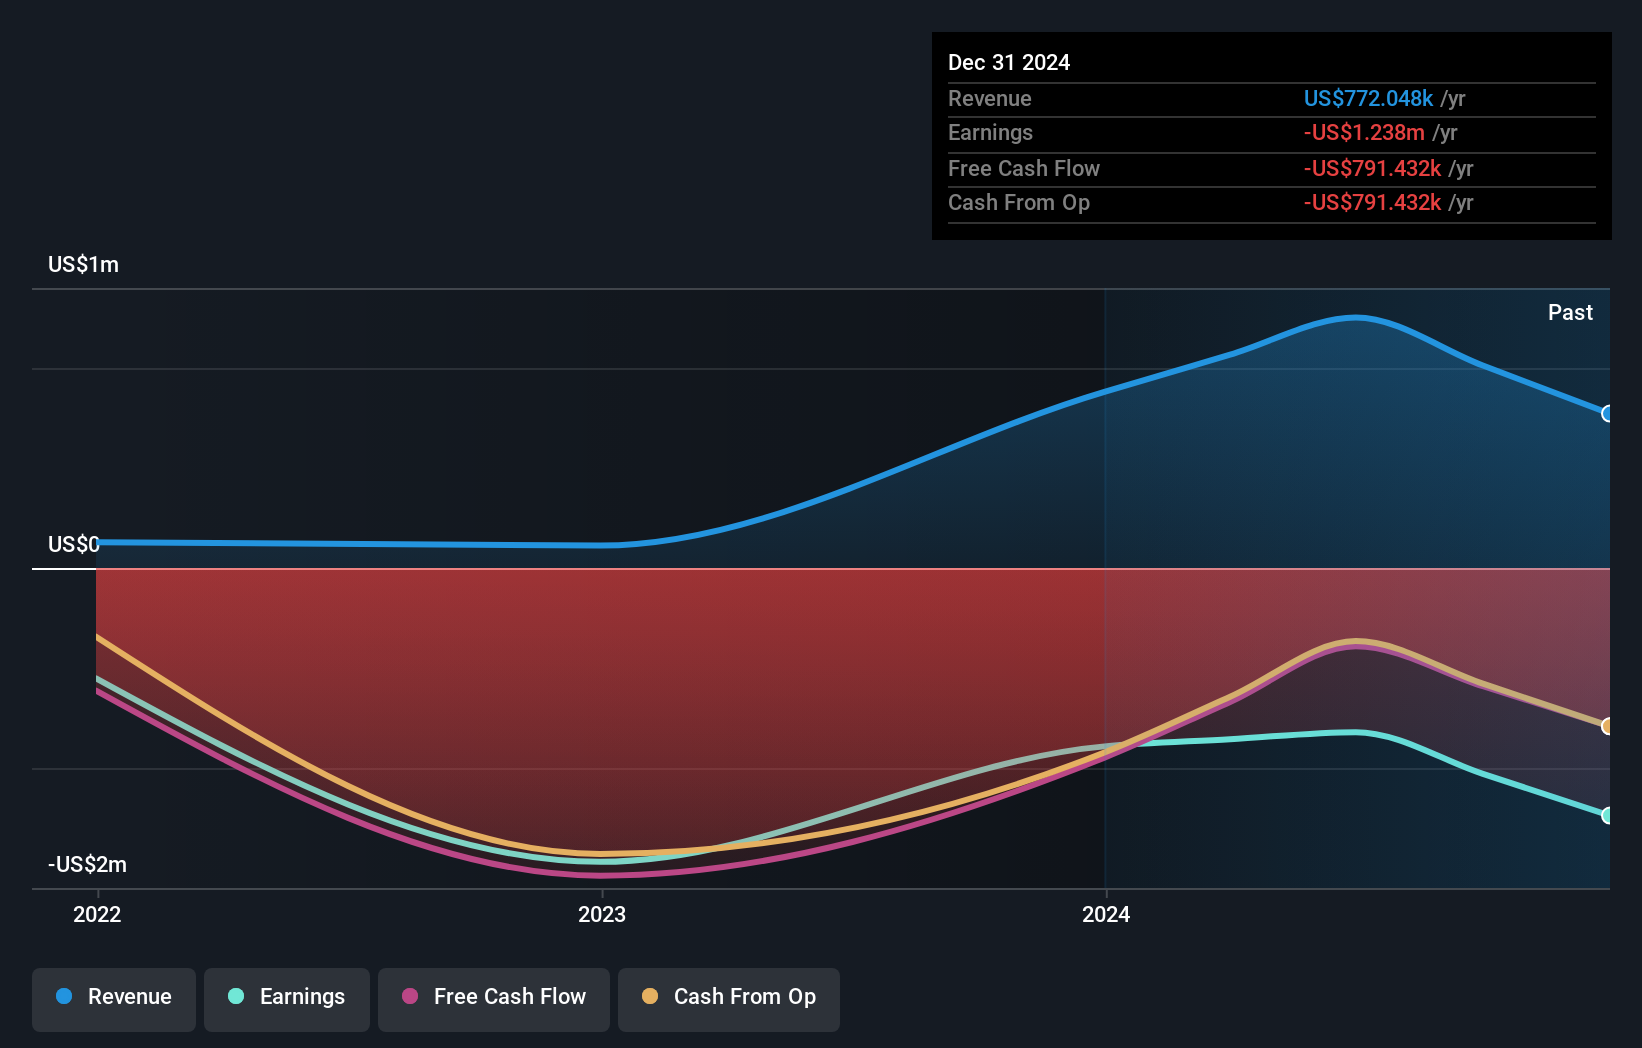The width and height of the screenshot is (1642, 1048).
Task: Click the Free Cash Flow -US$791.432k value
Action: click(1372, 168)
